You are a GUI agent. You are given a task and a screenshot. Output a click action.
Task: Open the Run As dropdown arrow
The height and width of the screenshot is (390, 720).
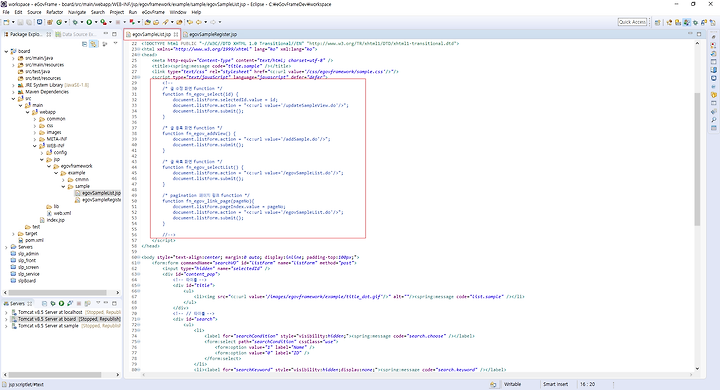(x=96, y=22)
